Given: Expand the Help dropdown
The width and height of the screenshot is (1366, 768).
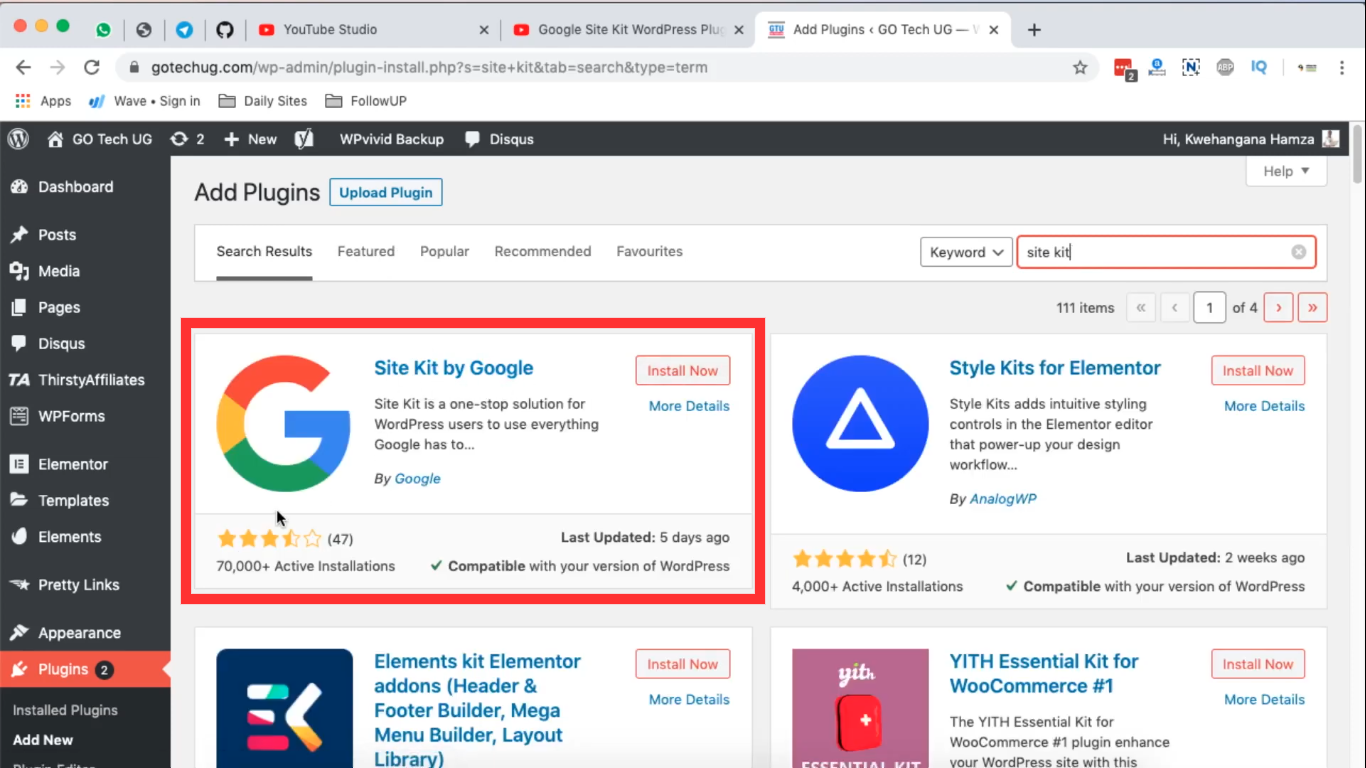Looking at the screenshot, I should click(1286, 171).
